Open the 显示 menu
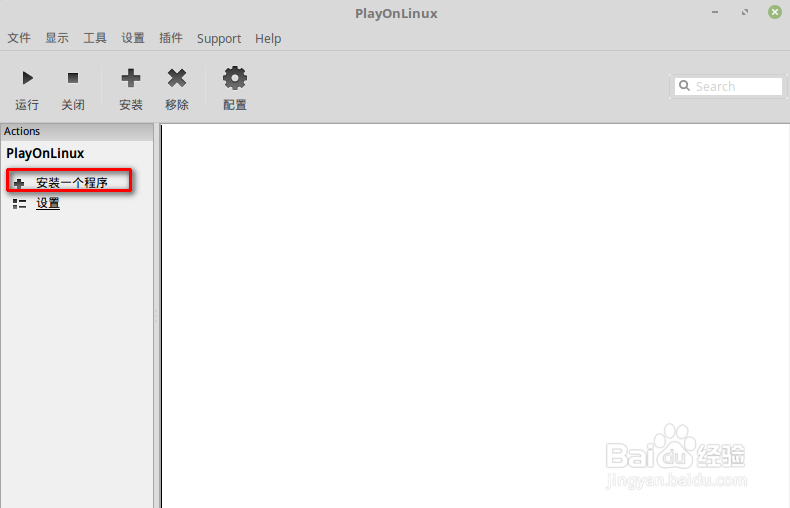 pos(57,38)
